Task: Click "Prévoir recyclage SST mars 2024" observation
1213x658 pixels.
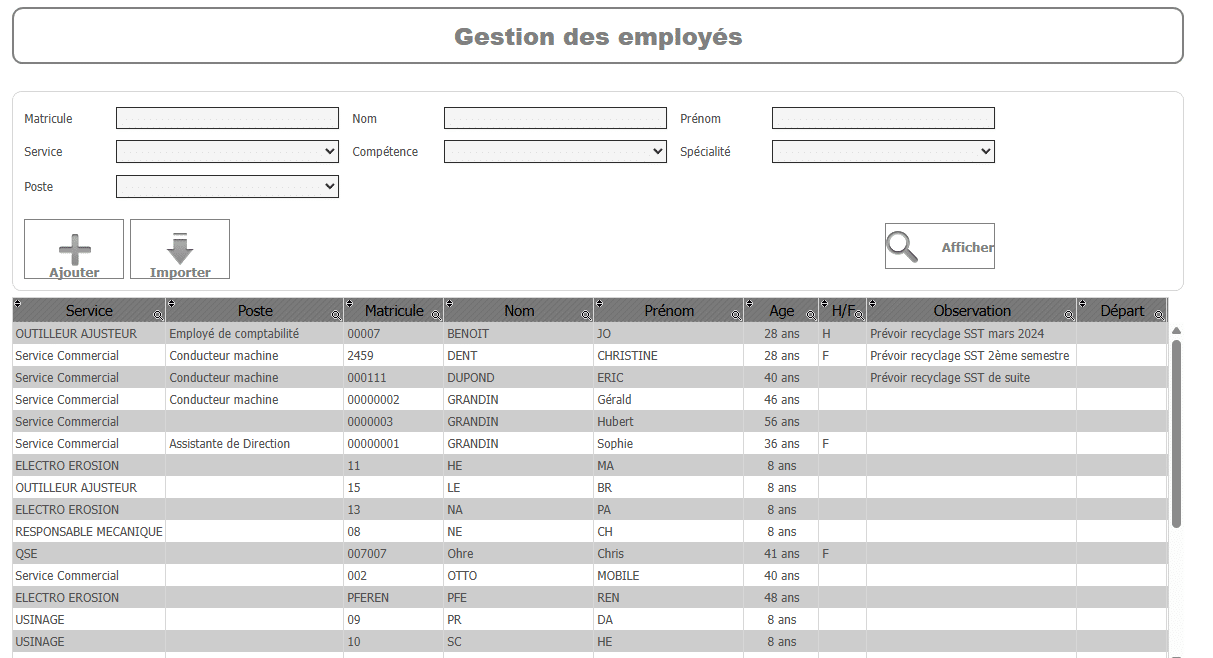Action: coord(972,334)
